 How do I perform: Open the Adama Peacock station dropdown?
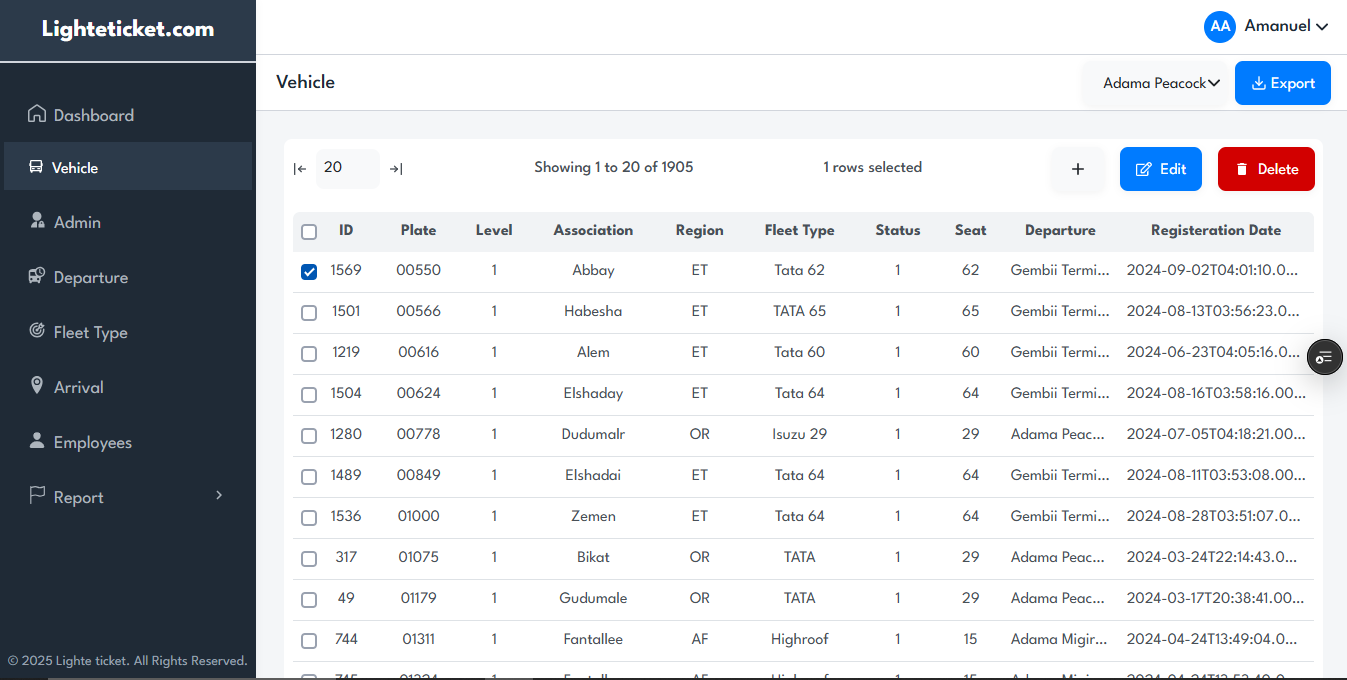pos(1160,83)
